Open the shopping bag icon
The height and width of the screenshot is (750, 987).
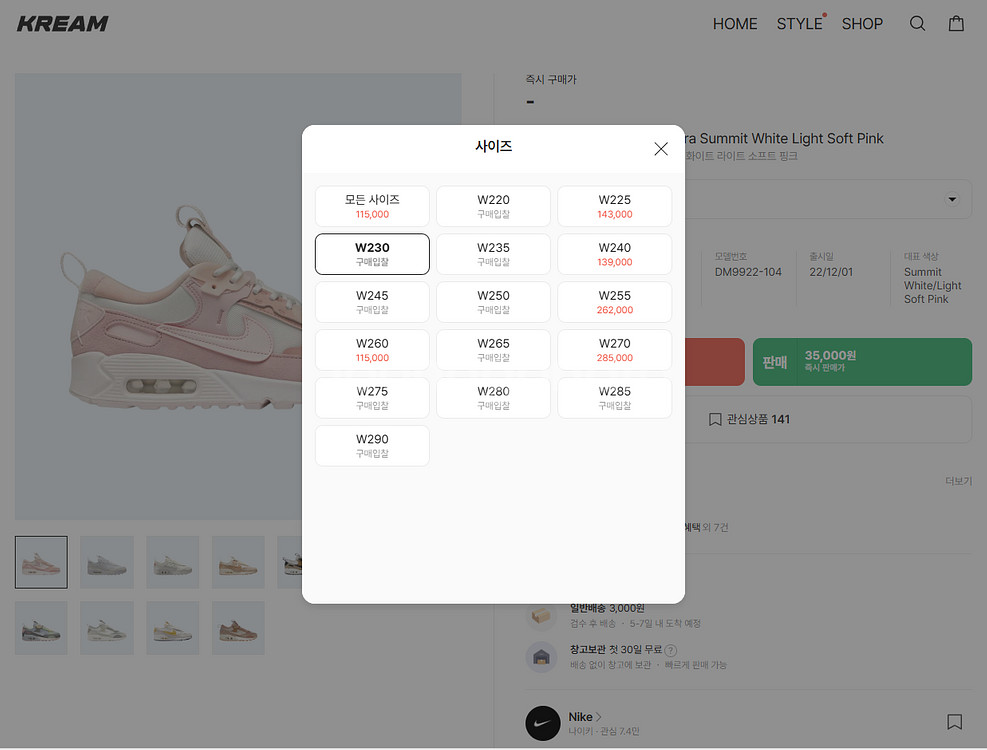click(x=956, y=24)
